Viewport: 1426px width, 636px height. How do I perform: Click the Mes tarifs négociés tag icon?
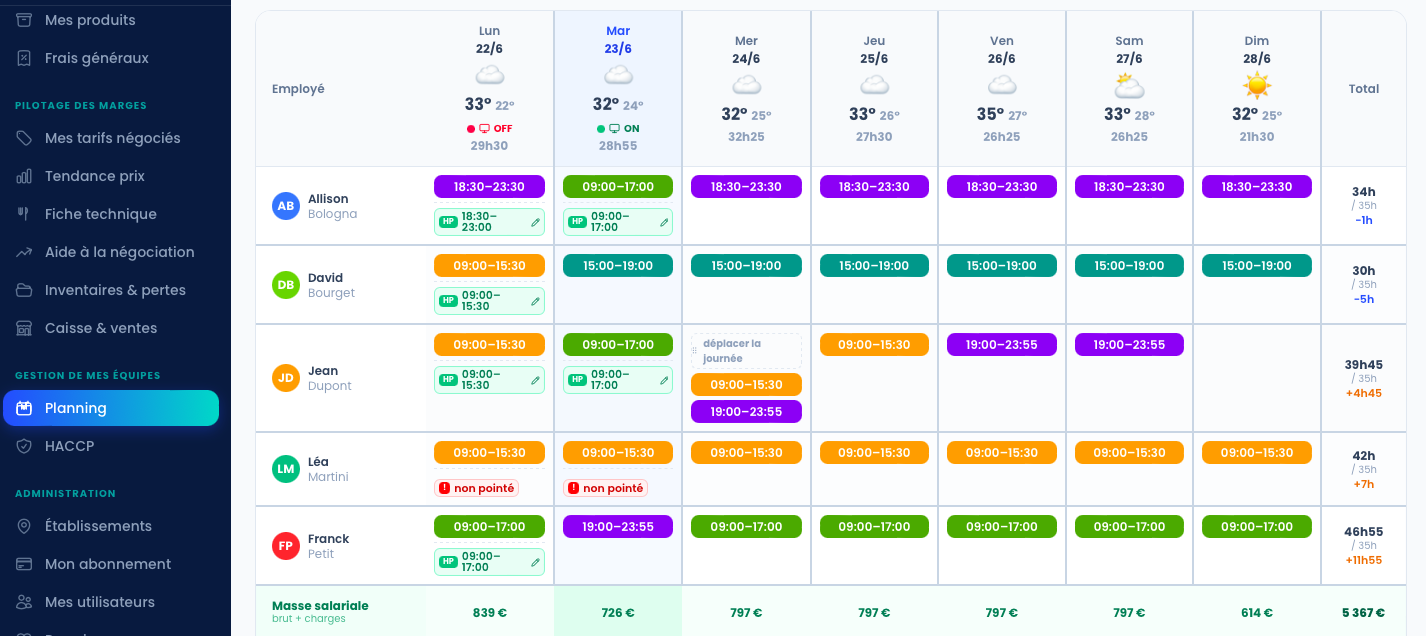point(24,138)
